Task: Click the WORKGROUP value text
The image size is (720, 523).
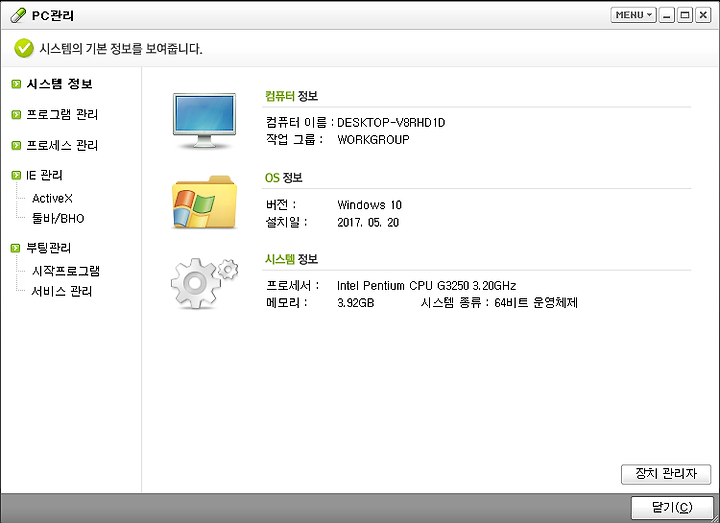Action: (373, 140)
